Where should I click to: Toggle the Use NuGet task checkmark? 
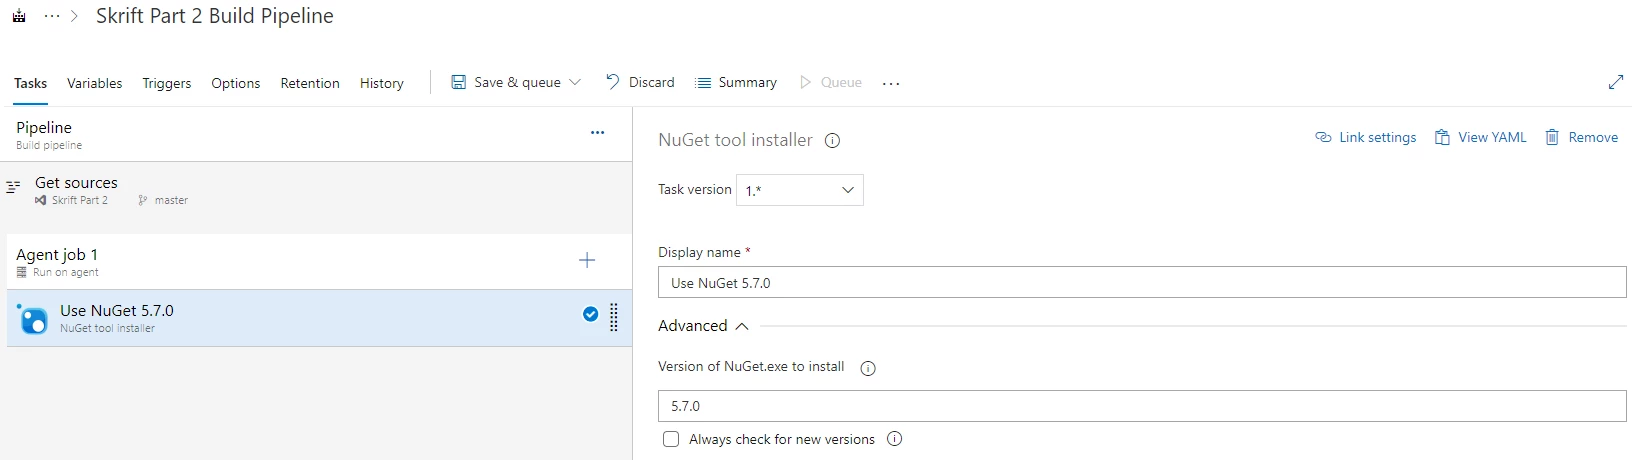(x=590, y=314)
